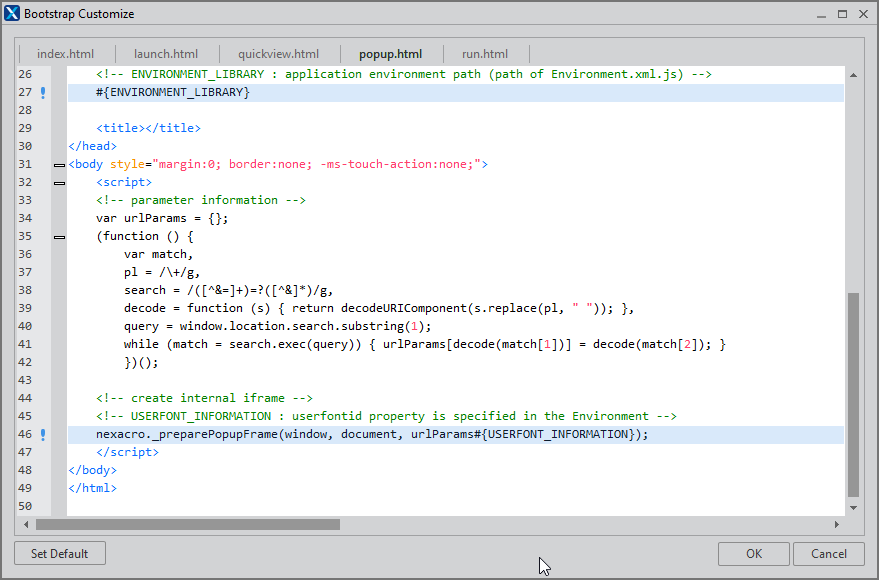Switch to the run.html tab
Viewport: 879px width, 580px height.
click(x=484, y=54)
